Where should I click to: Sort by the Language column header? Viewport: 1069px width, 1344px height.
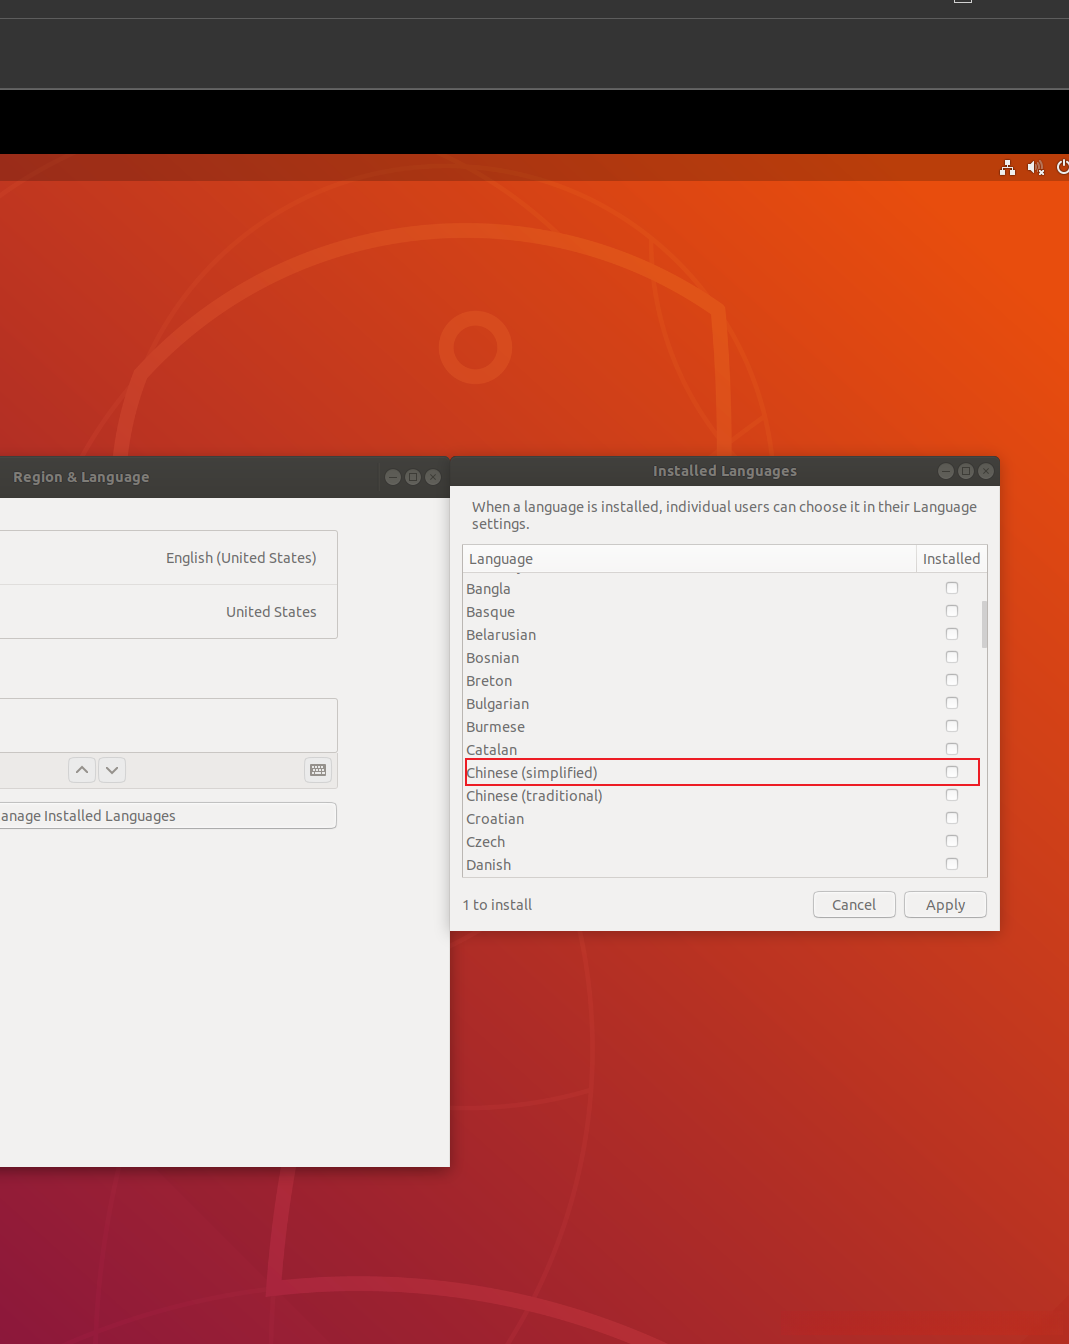688,559
